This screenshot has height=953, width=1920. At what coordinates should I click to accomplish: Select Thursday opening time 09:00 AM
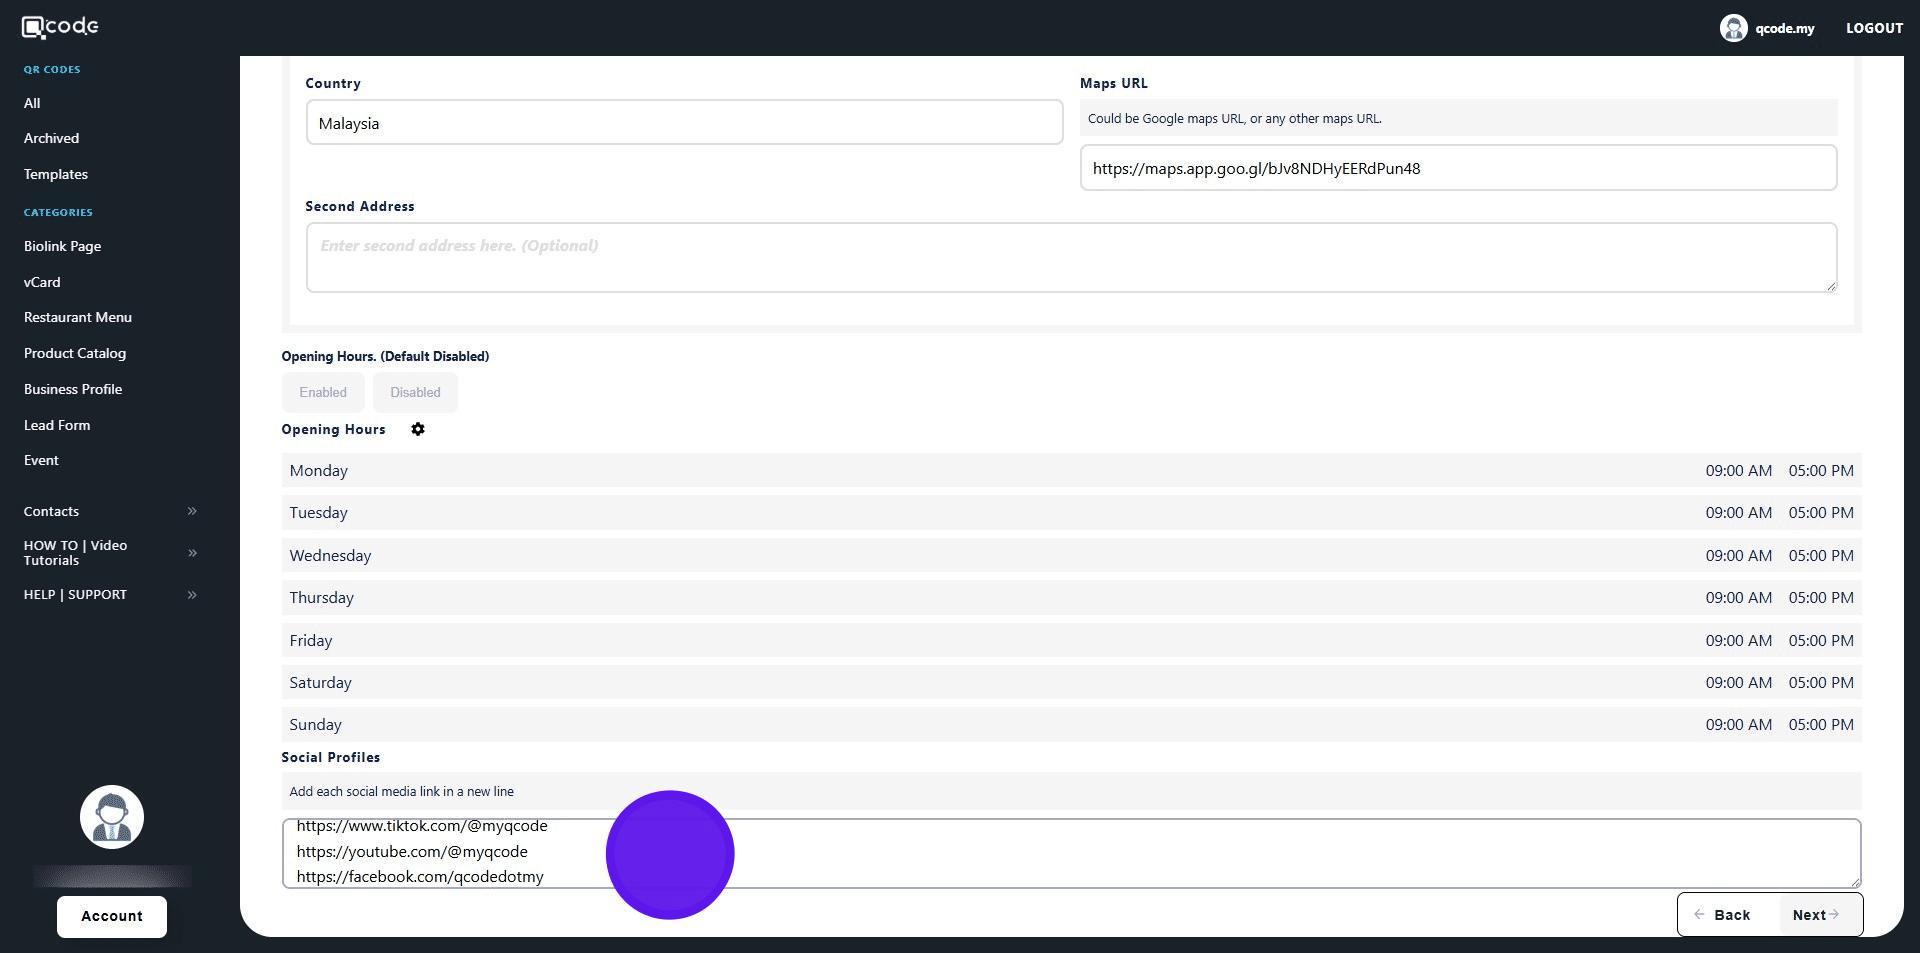[x=1738, y=597]
